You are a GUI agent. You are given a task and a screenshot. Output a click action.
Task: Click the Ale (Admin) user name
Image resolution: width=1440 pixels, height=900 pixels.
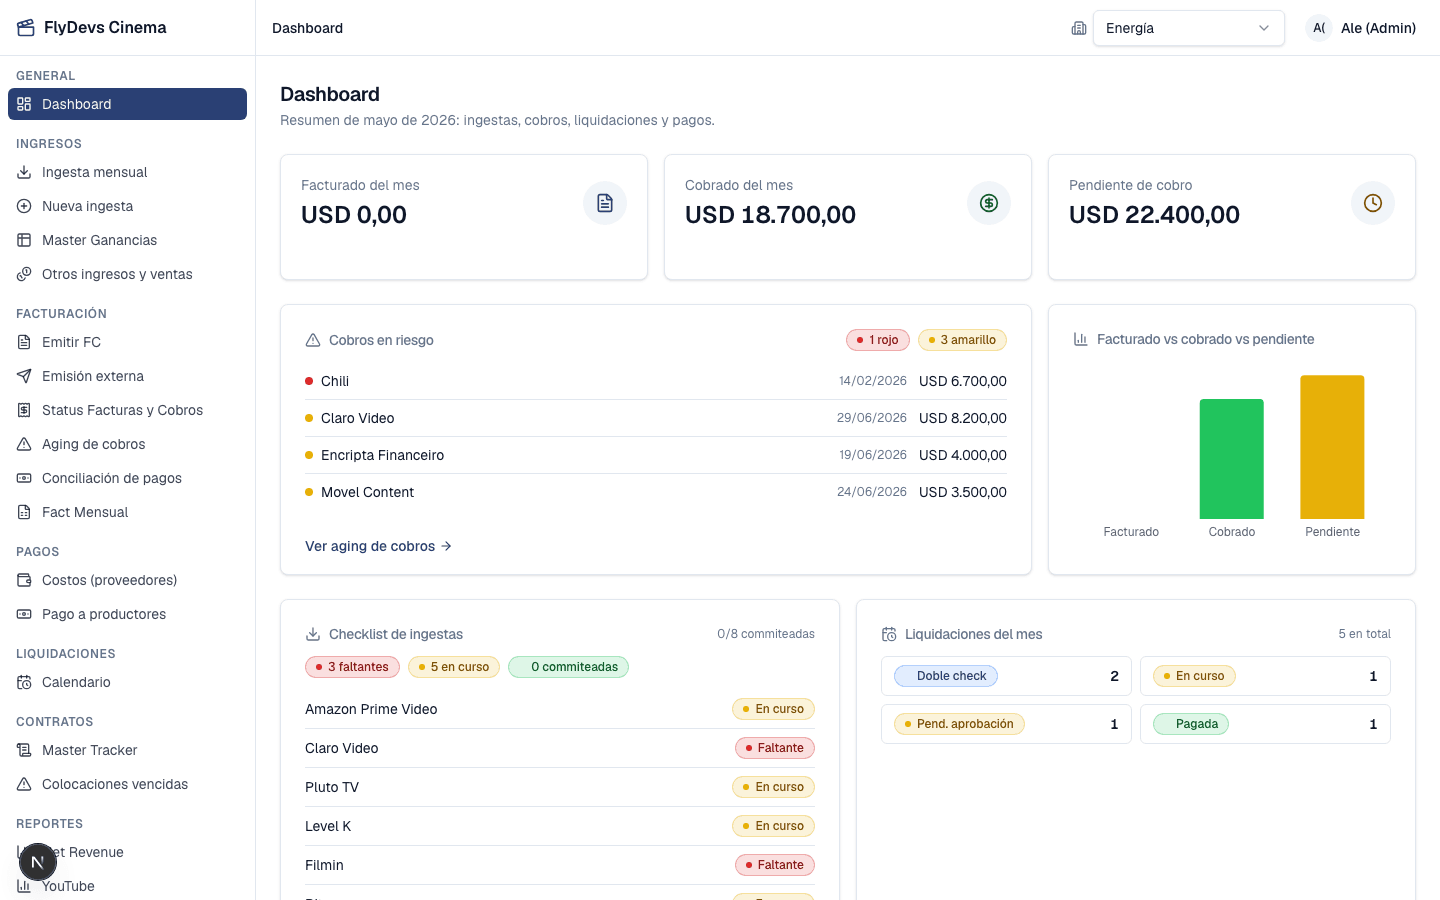[x=1378, y=28]
